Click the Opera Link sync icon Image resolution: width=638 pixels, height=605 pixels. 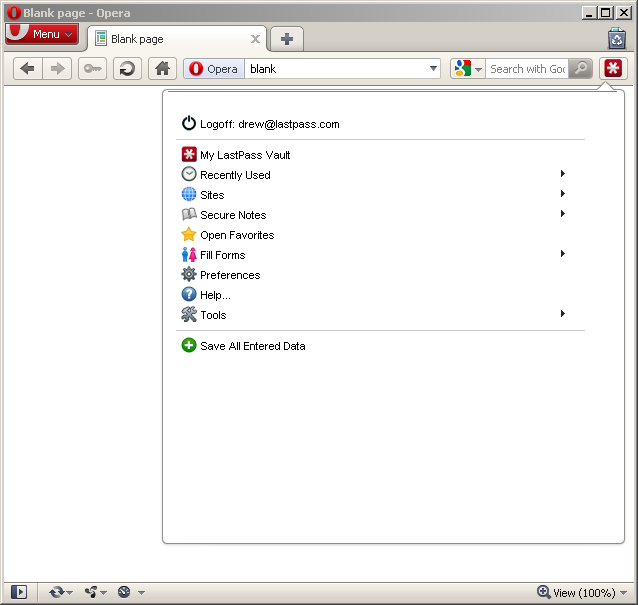click(x=57, y=592)
